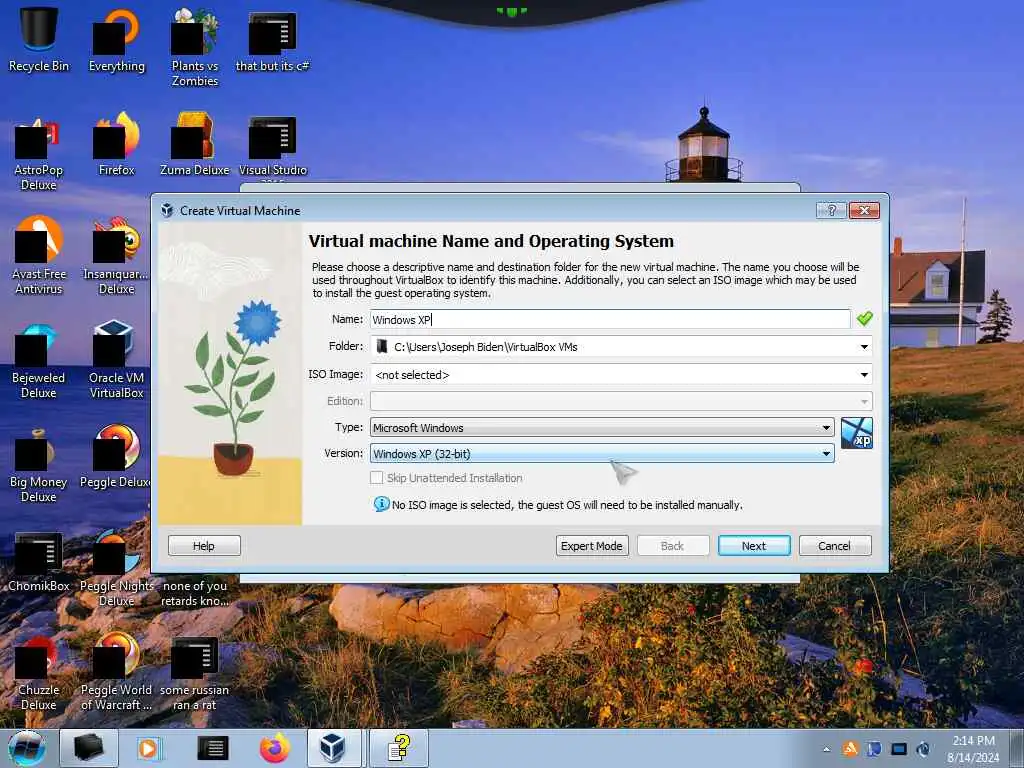The width and height of the screenshot is (1024, 768).
Task: Open the Firefox desktop shortcut
Action: (116, 145)
